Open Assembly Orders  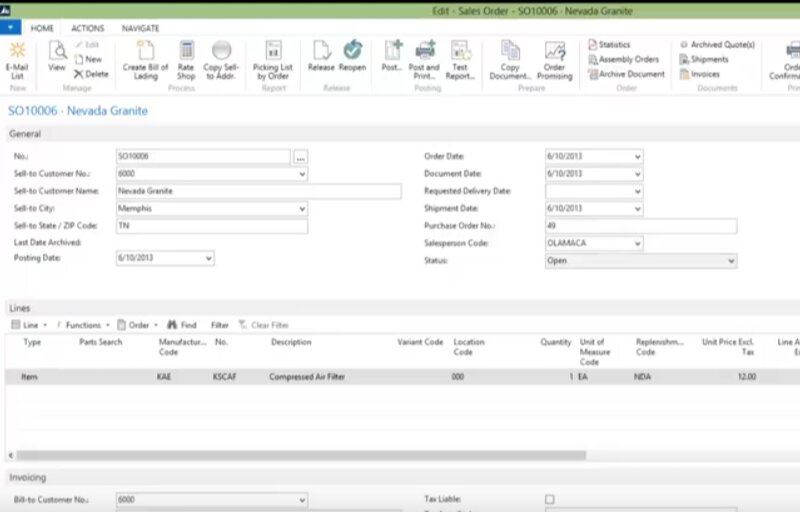click(x=628, y=59)
